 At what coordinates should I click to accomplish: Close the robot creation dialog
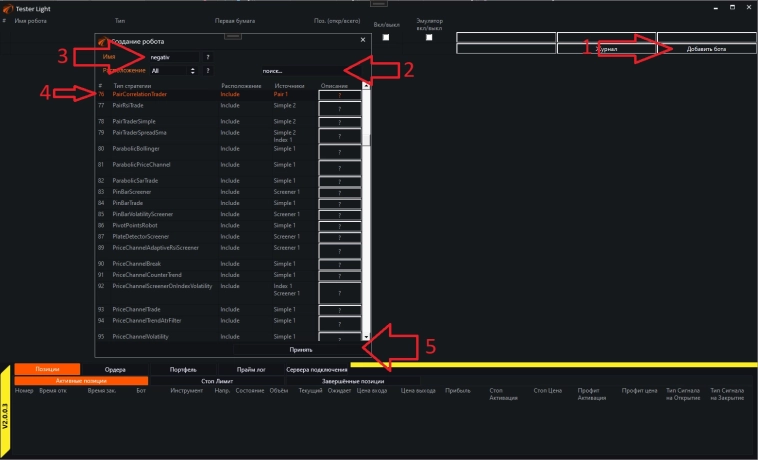point(363,40)
